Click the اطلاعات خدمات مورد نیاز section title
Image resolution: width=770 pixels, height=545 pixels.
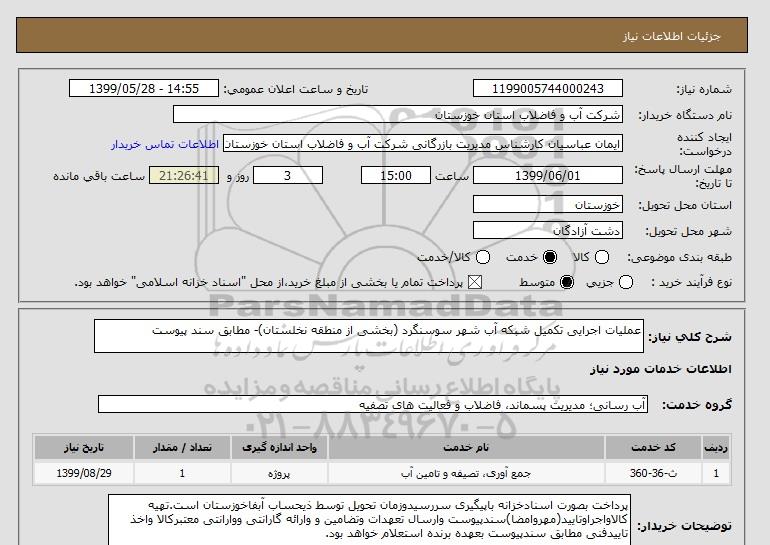660,369
